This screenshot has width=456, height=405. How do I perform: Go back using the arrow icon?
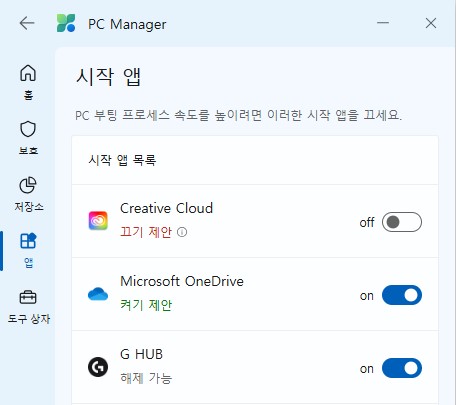coord(27,23)
